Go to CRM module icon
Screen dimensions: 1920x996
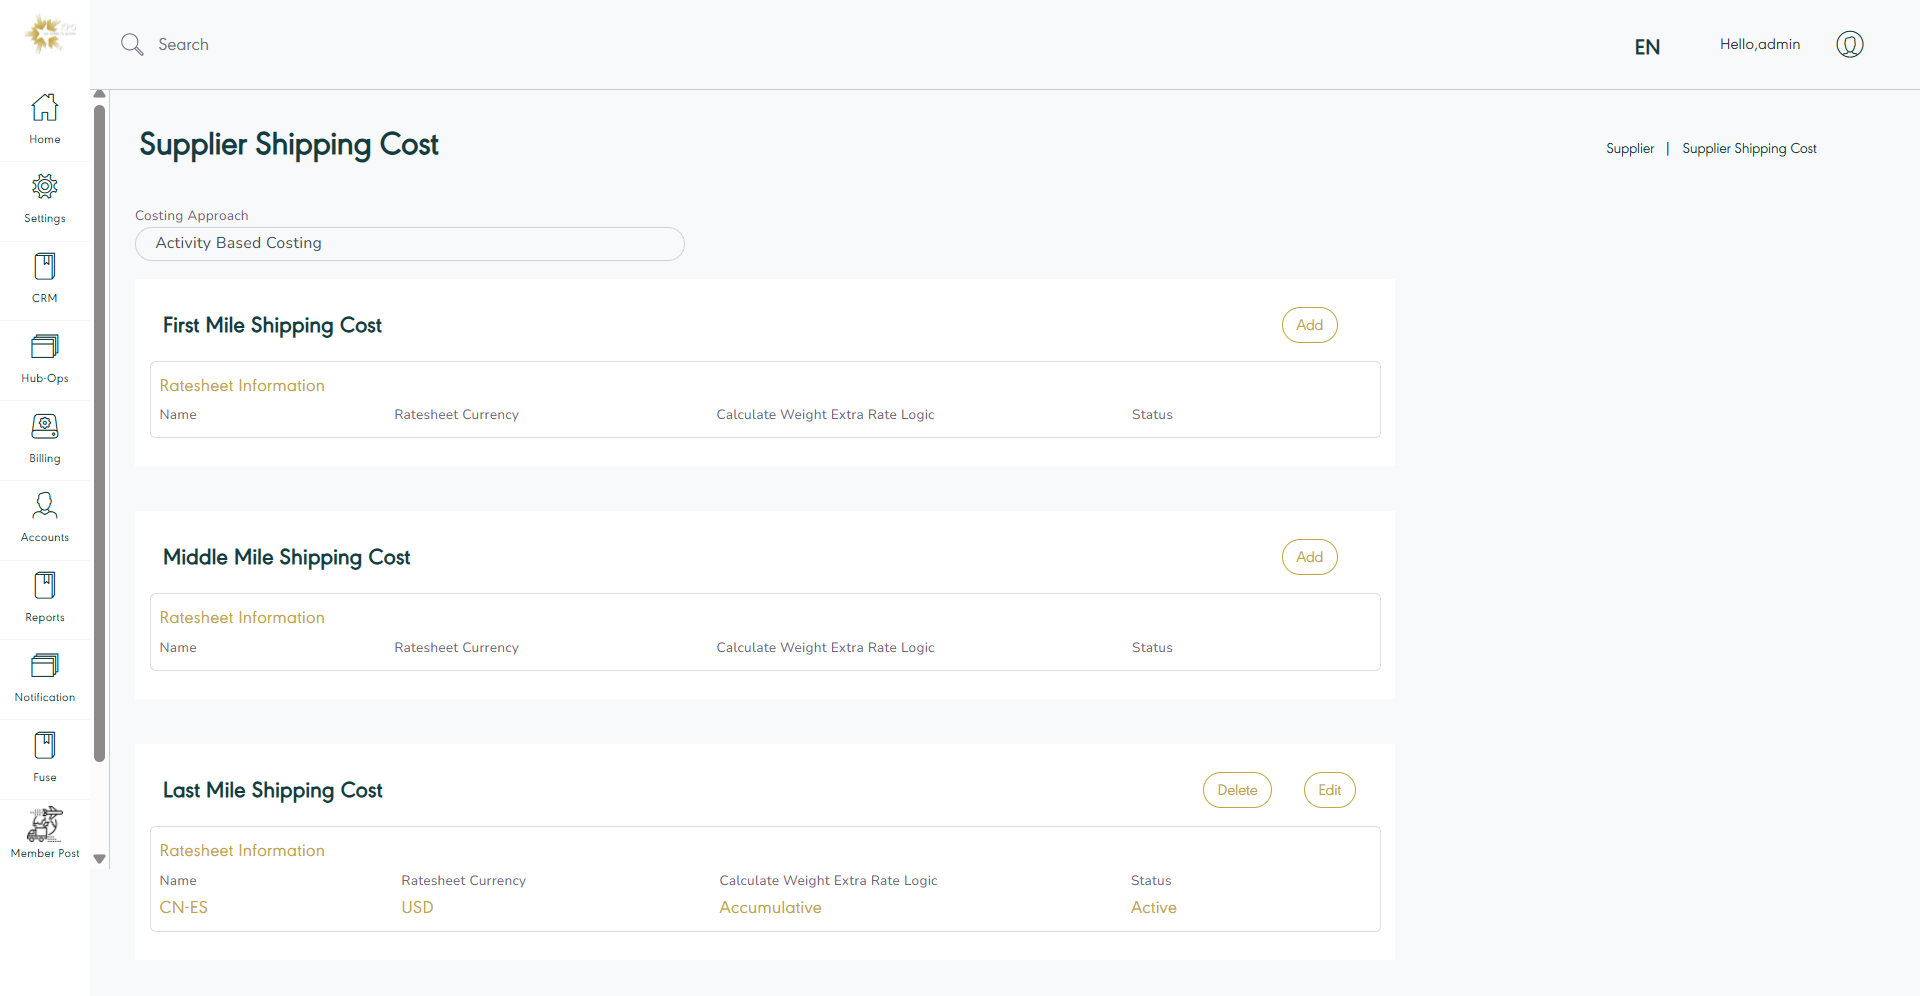pos(45,267)
